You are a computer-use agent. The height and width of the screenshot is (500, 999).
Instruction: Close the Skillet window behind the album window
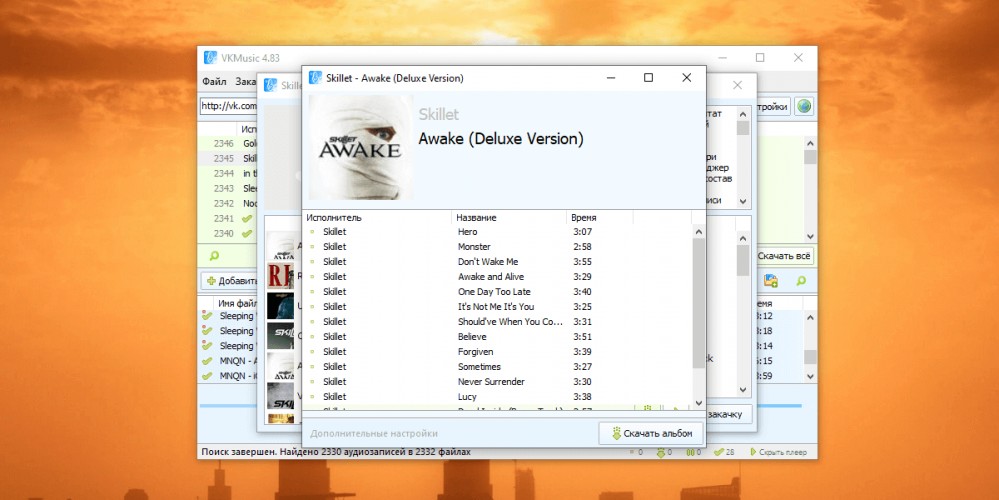(x=737, y=85)
